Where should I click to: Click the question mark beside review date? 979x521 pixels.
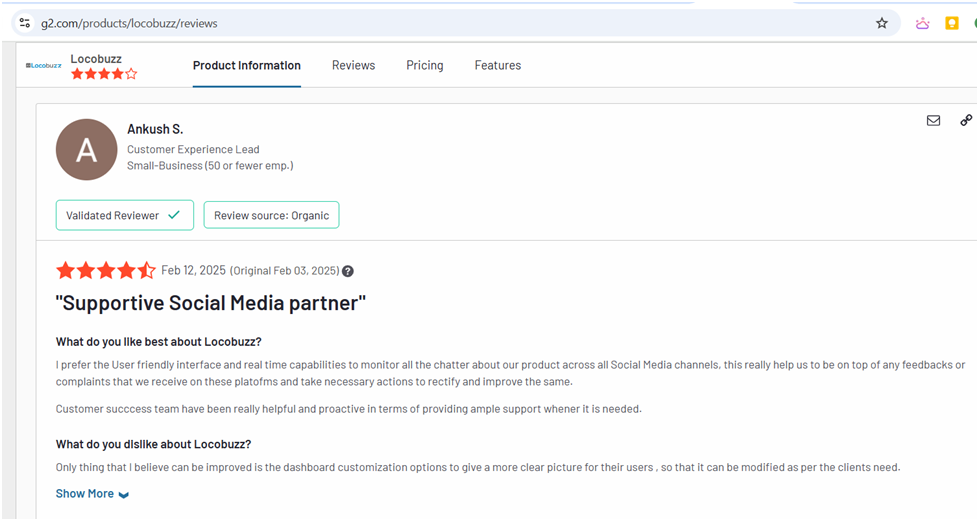click(x=348, y=271)
